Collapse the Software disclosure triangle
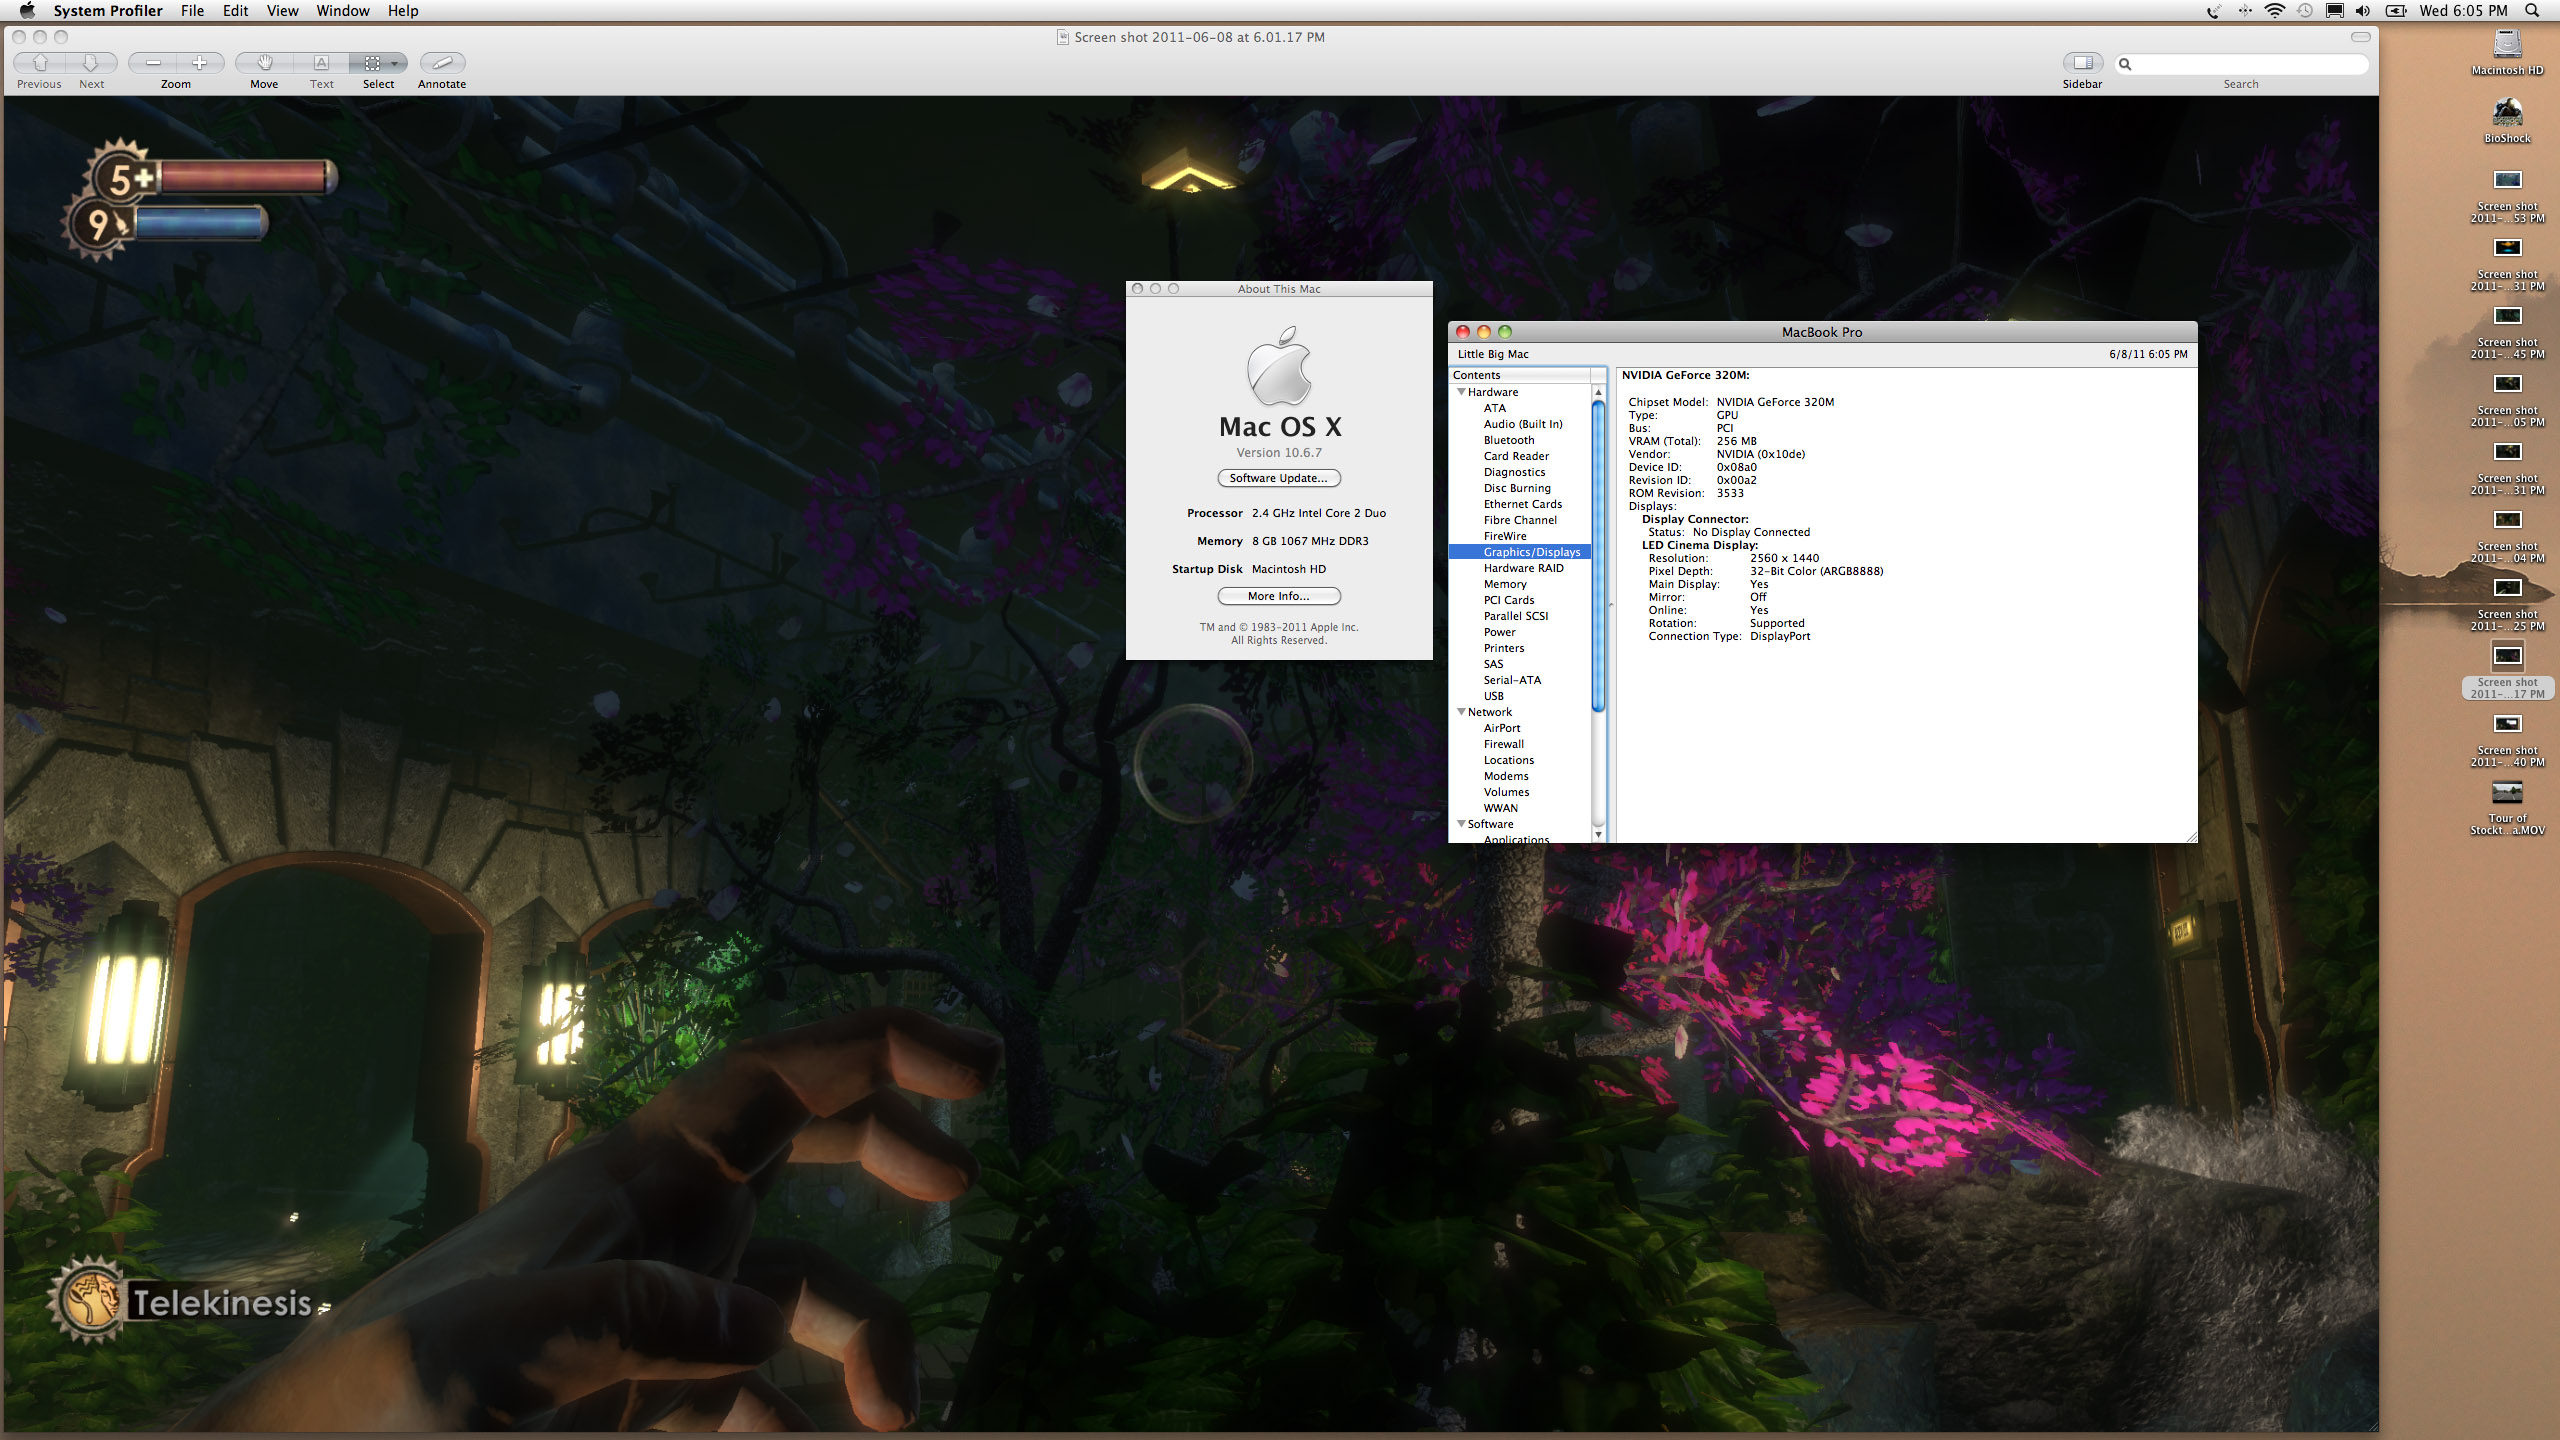Image resolution: width=2560 pixels, height=1440 pixels. click(1461, 824)
